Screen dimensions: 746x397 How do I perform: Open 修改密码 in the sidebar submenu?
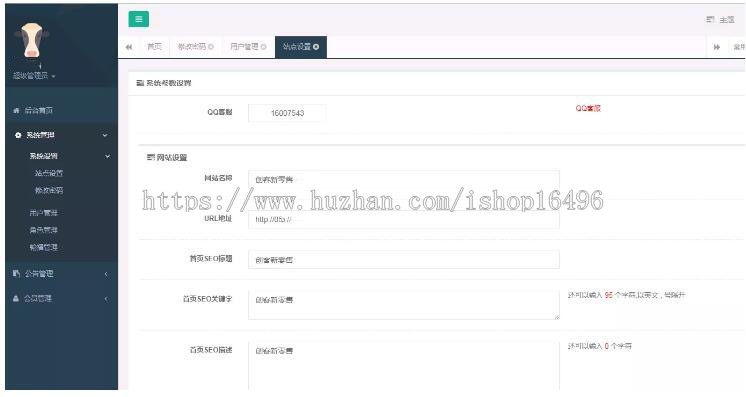click(x=49, y=190)
